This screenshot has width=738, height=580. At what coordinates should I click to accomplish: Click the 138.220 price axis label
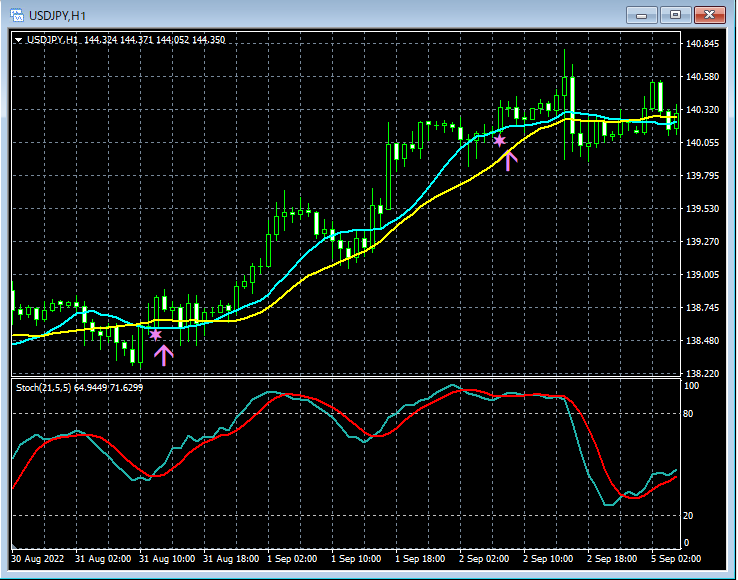point(703,373)
